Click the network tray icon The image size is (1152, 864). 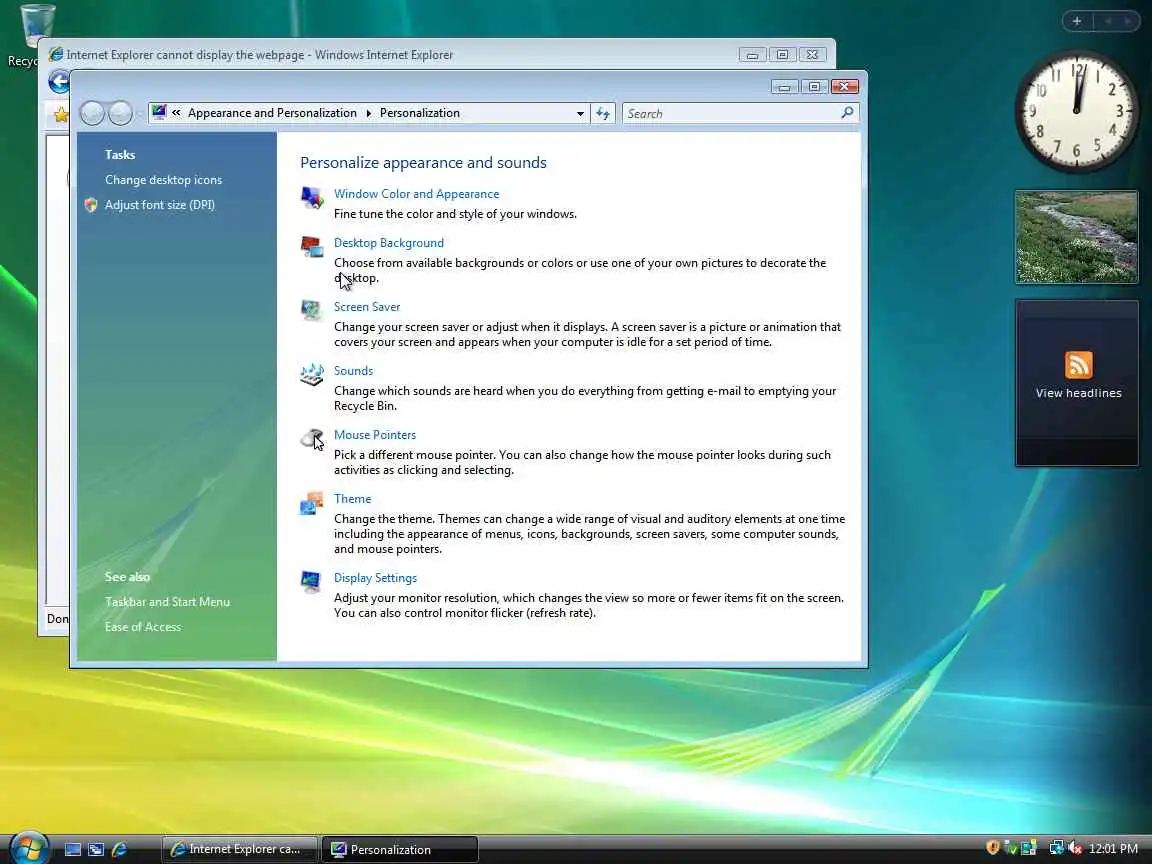click(1056, 848)
